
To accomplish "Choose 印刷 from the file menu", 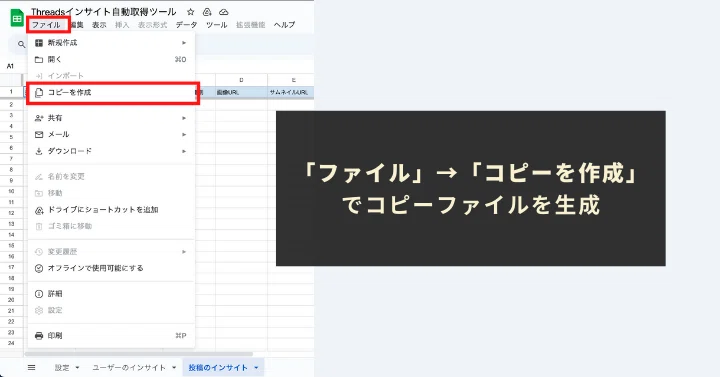I will point(112,336).
